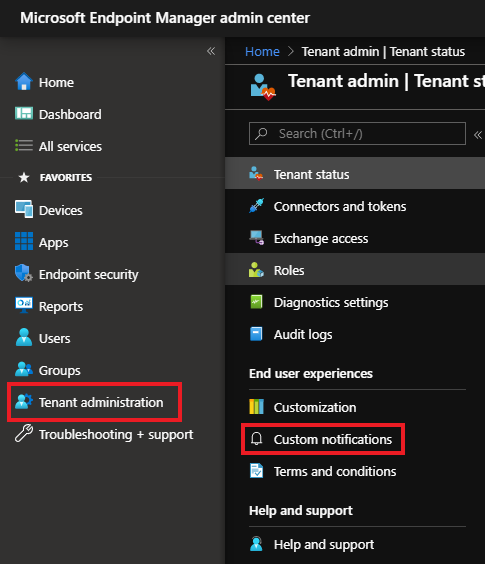Click the Users person icon
Screen dimensions: 485x564
24,337
